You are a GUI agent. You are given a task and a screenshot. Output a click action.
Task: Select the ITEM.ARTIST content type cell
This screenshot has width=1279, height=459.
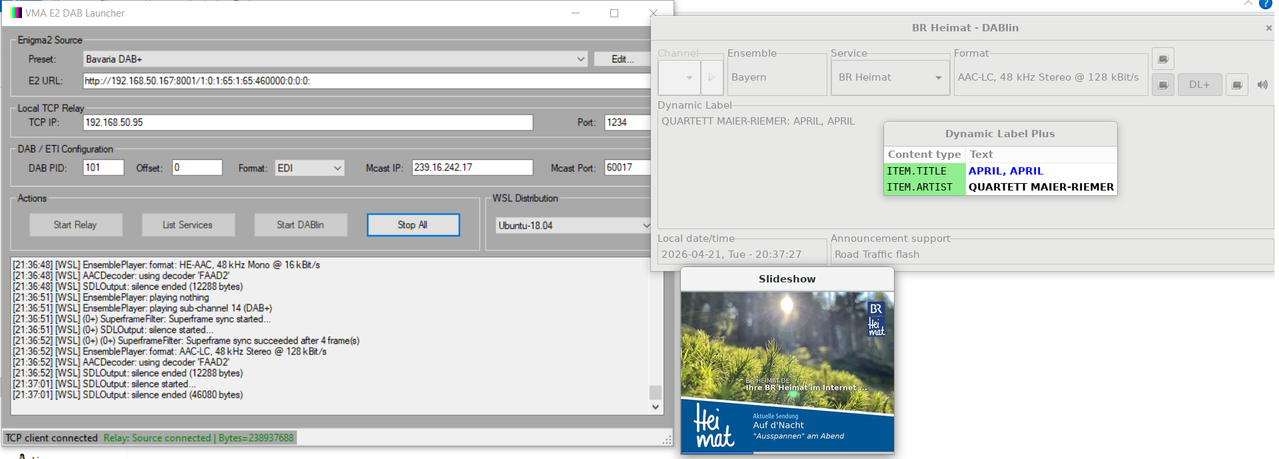[925, 187]
